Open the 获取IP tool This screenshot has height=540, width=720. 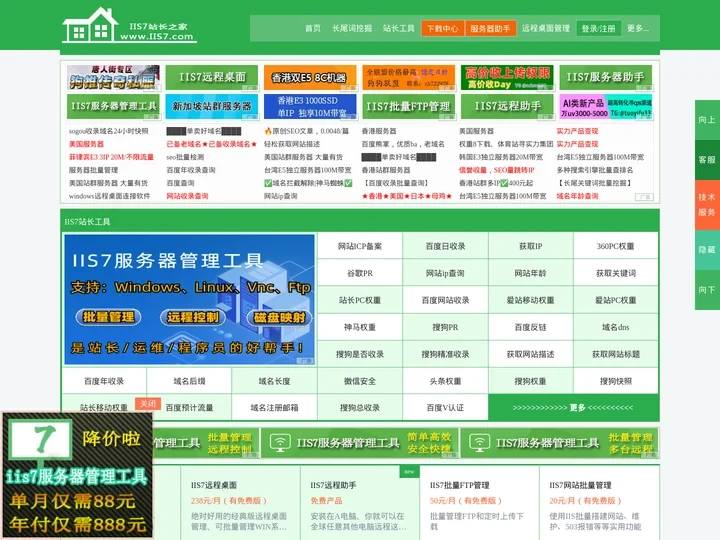coord(531,246)
